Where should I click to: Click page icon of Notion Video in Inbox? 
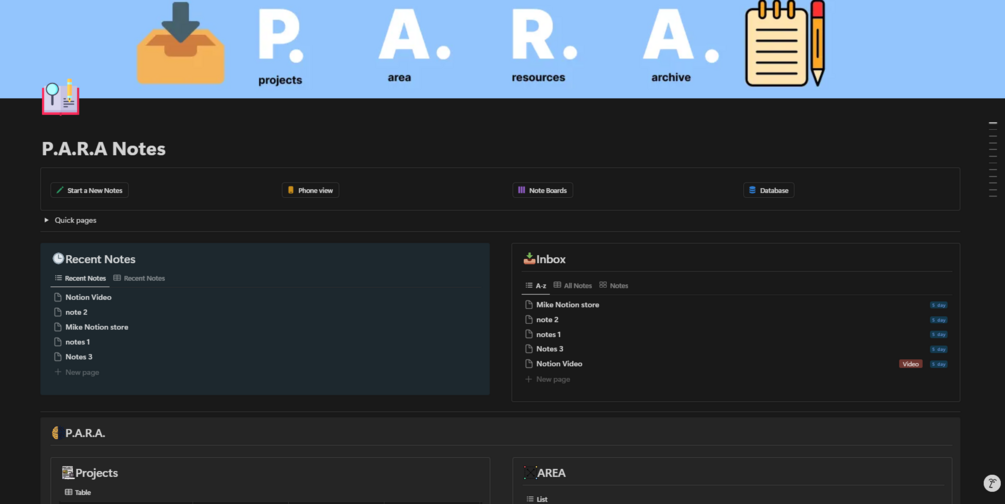(529, 364)
